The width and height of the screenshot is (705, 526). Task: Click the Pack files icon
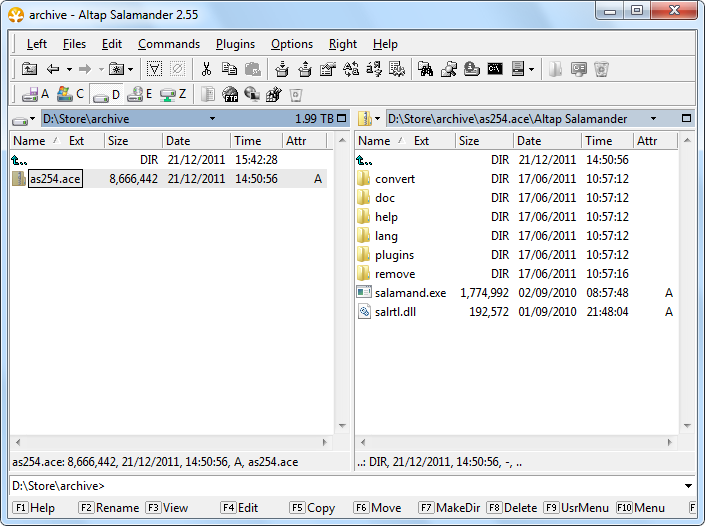click(281, 69)
